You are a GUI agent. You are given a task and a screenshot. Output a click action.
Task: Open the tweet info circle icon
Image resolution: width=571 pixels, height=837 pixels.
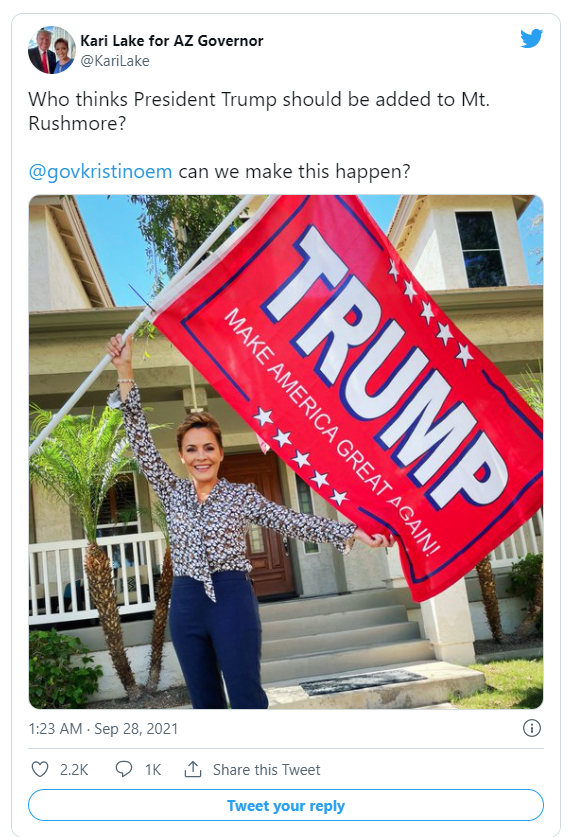click(532, 728)
